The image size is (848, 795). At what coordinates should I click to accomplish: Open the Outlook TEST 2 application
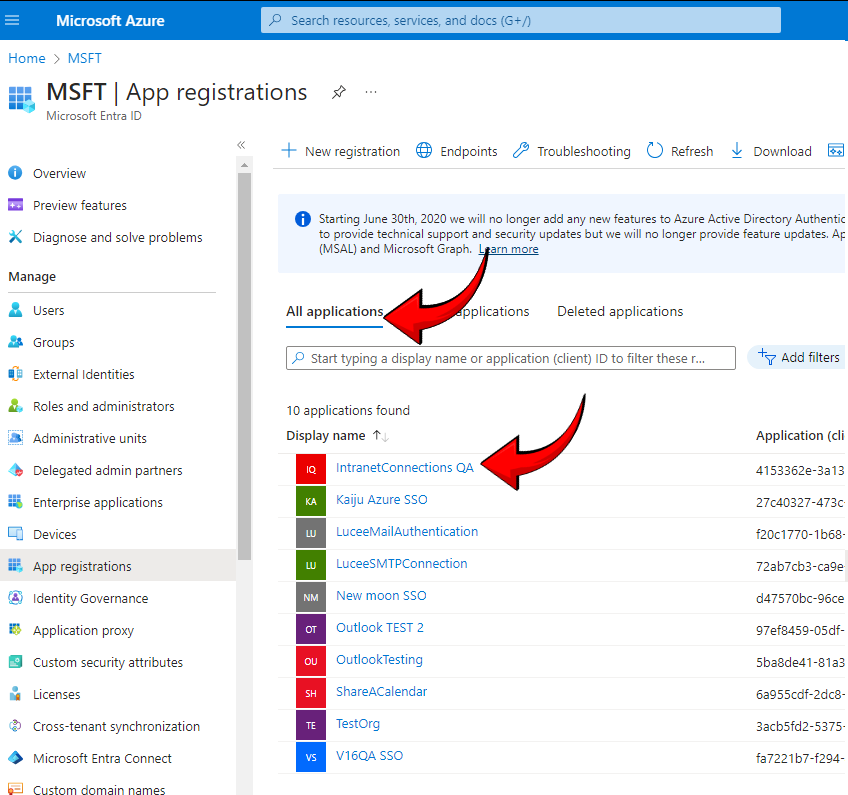(x=380, y=627)
